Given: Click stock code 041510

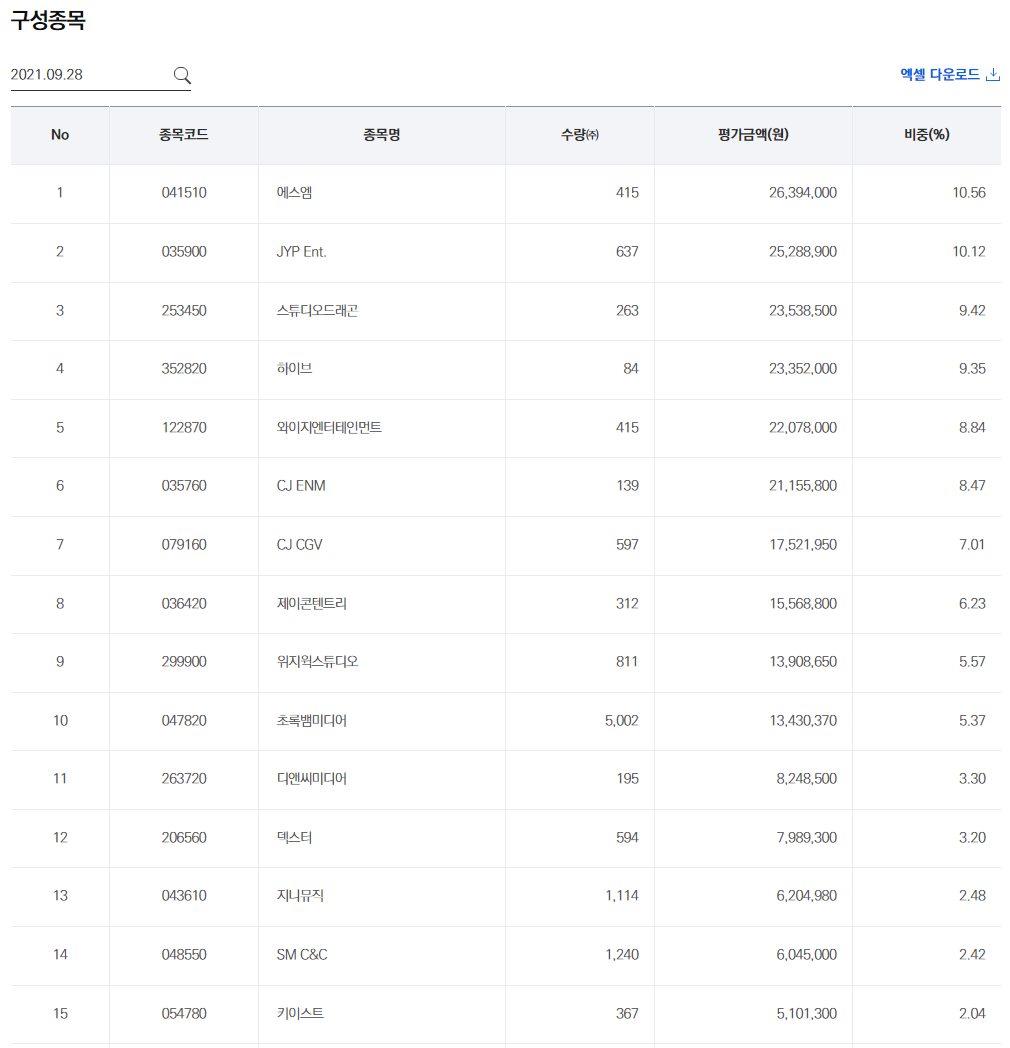Looking at the screenshot, I should [184, 192].
